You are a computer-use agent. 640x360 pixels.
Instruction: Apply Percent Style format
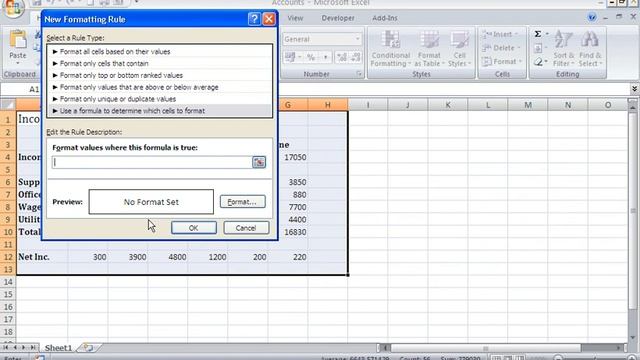311,57
